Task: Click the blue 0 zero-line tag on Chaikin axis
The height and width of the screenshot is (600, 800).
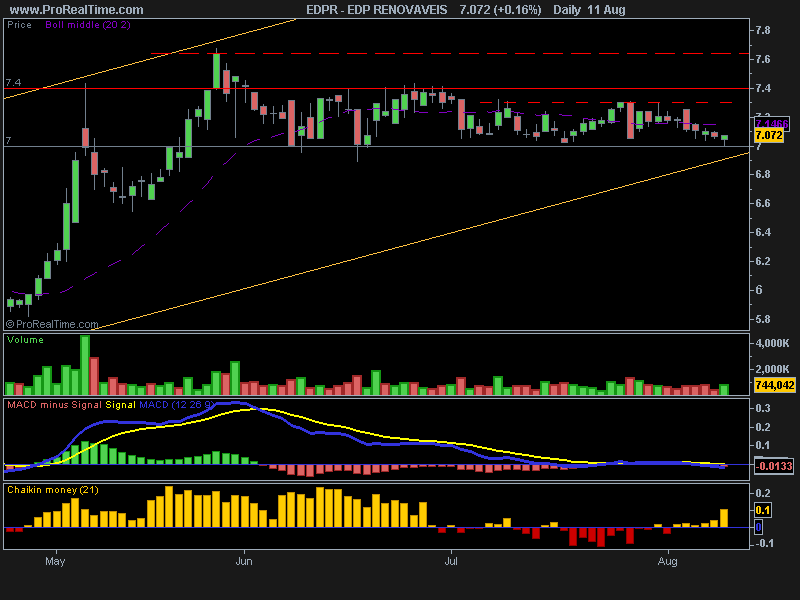Action: [759, 528]
